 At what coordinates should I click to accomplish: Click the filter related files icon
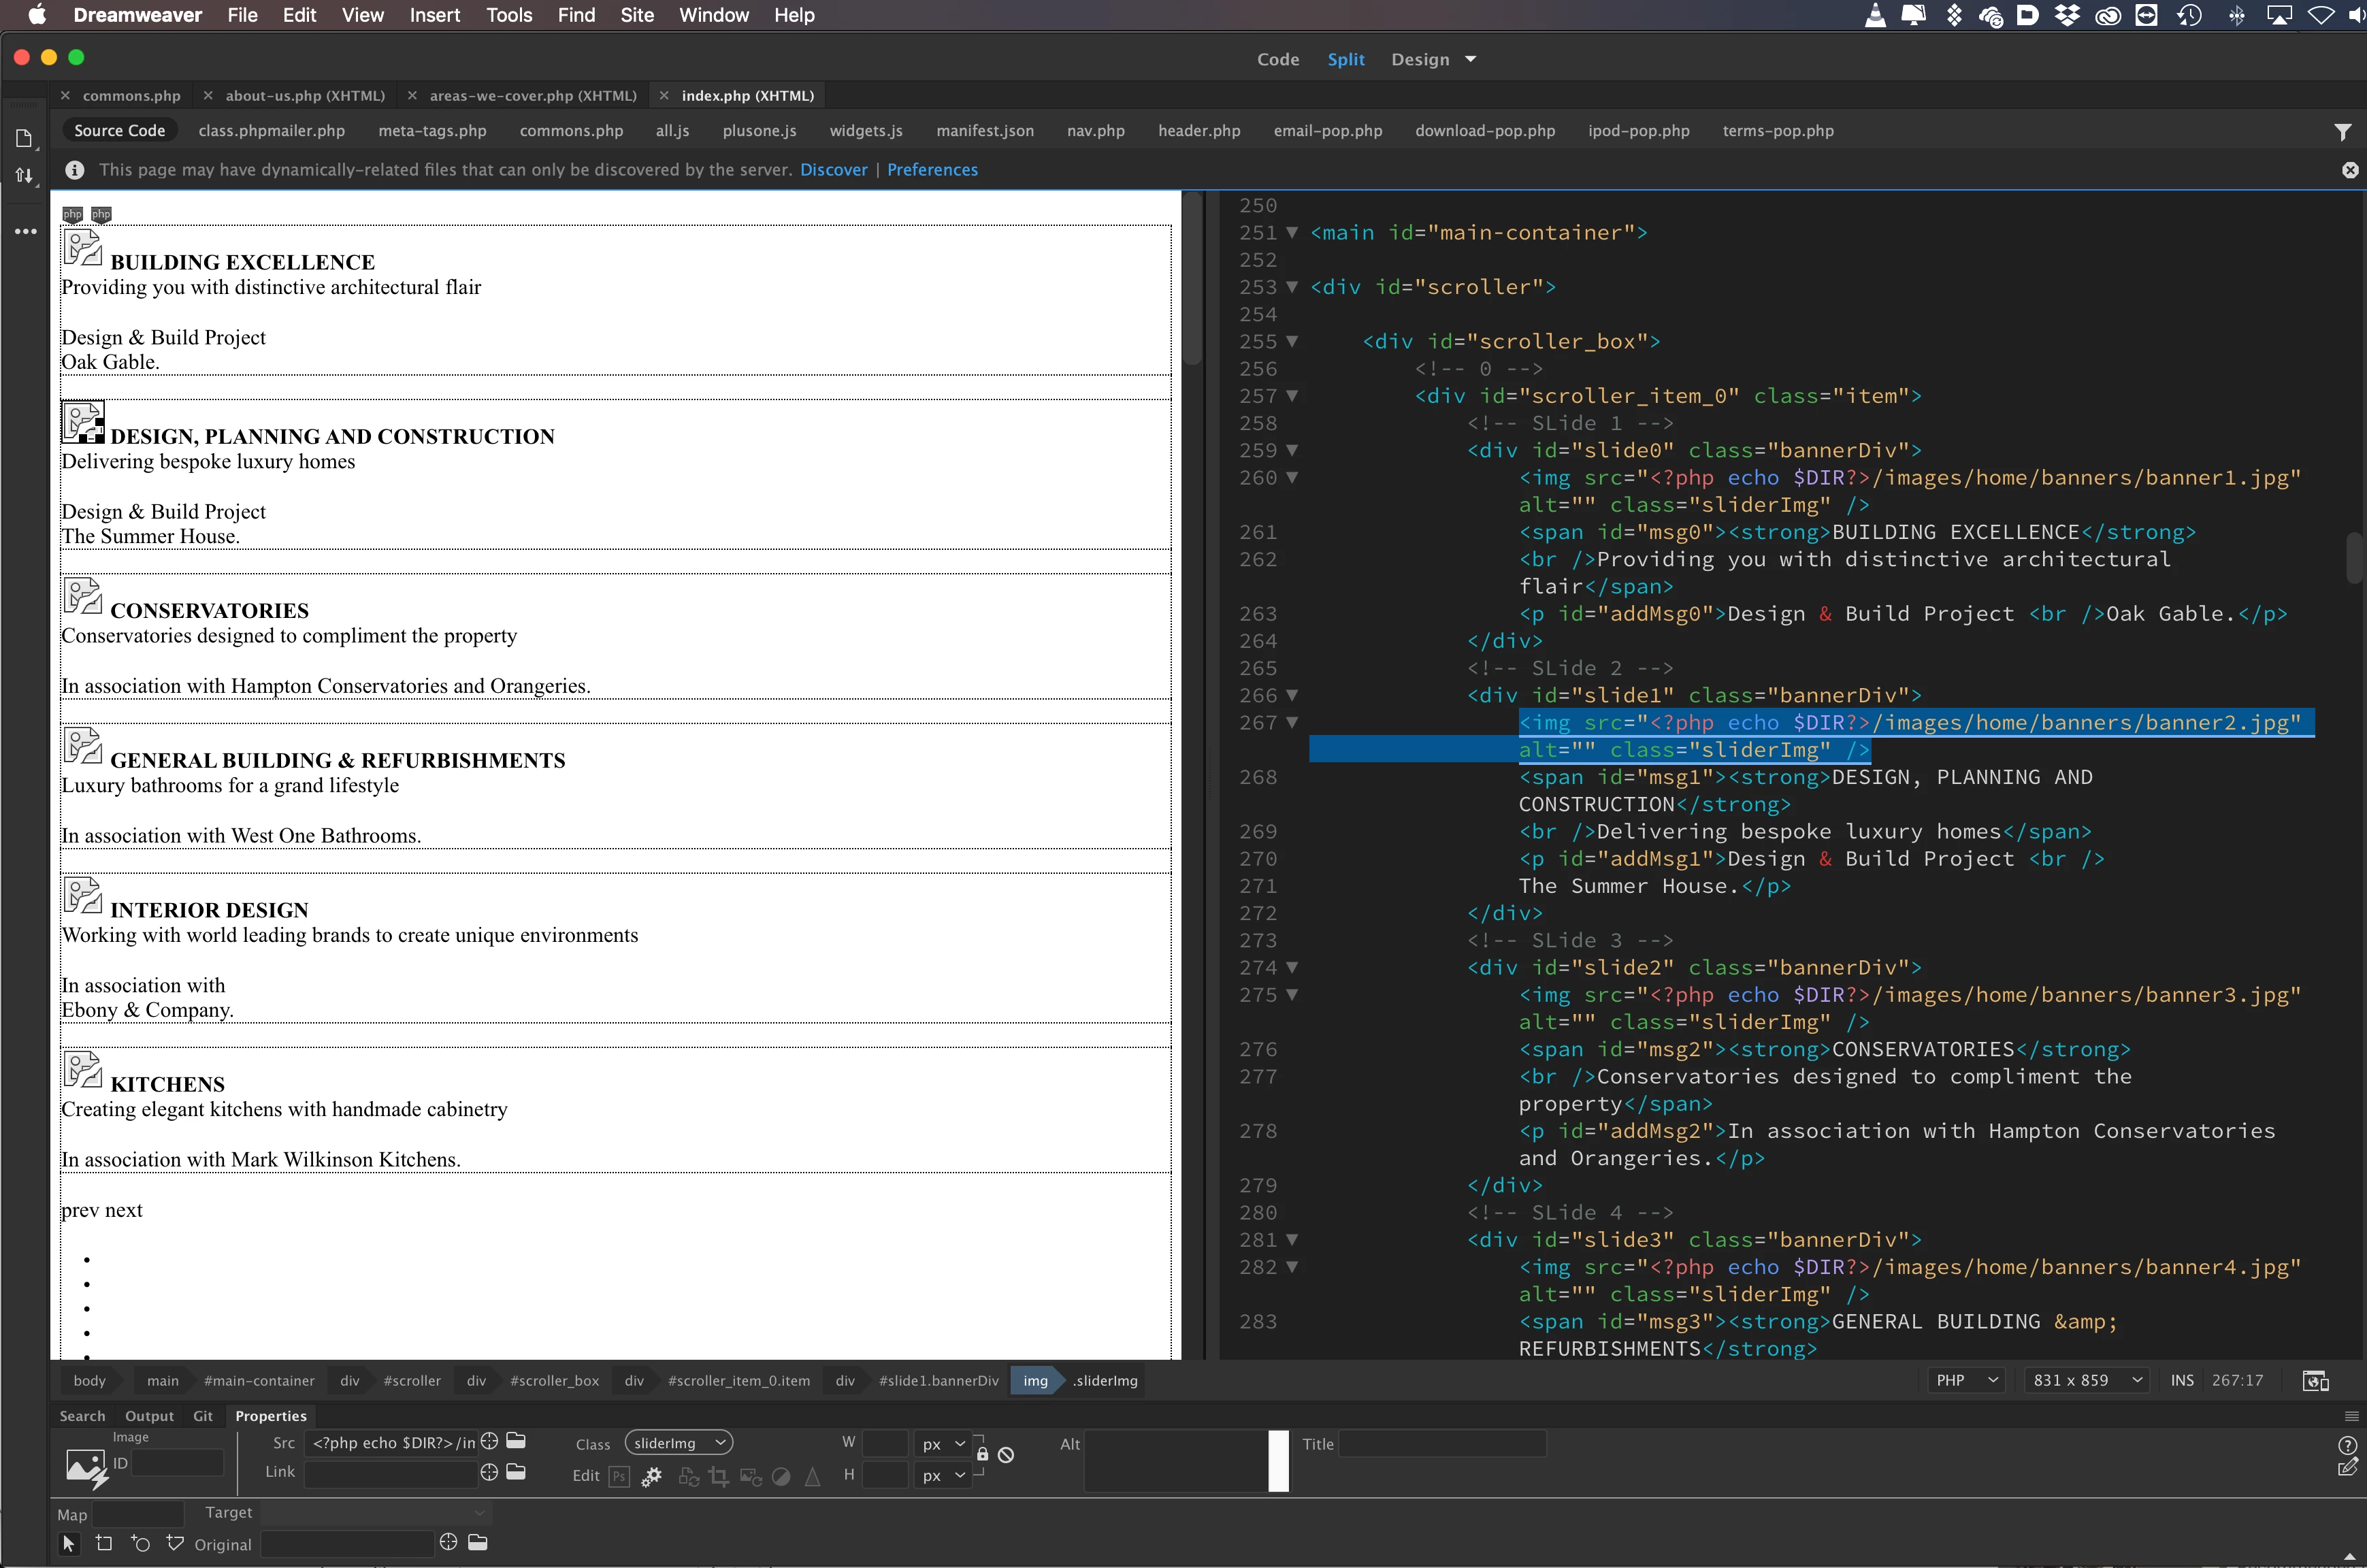tap(2342, 131)
